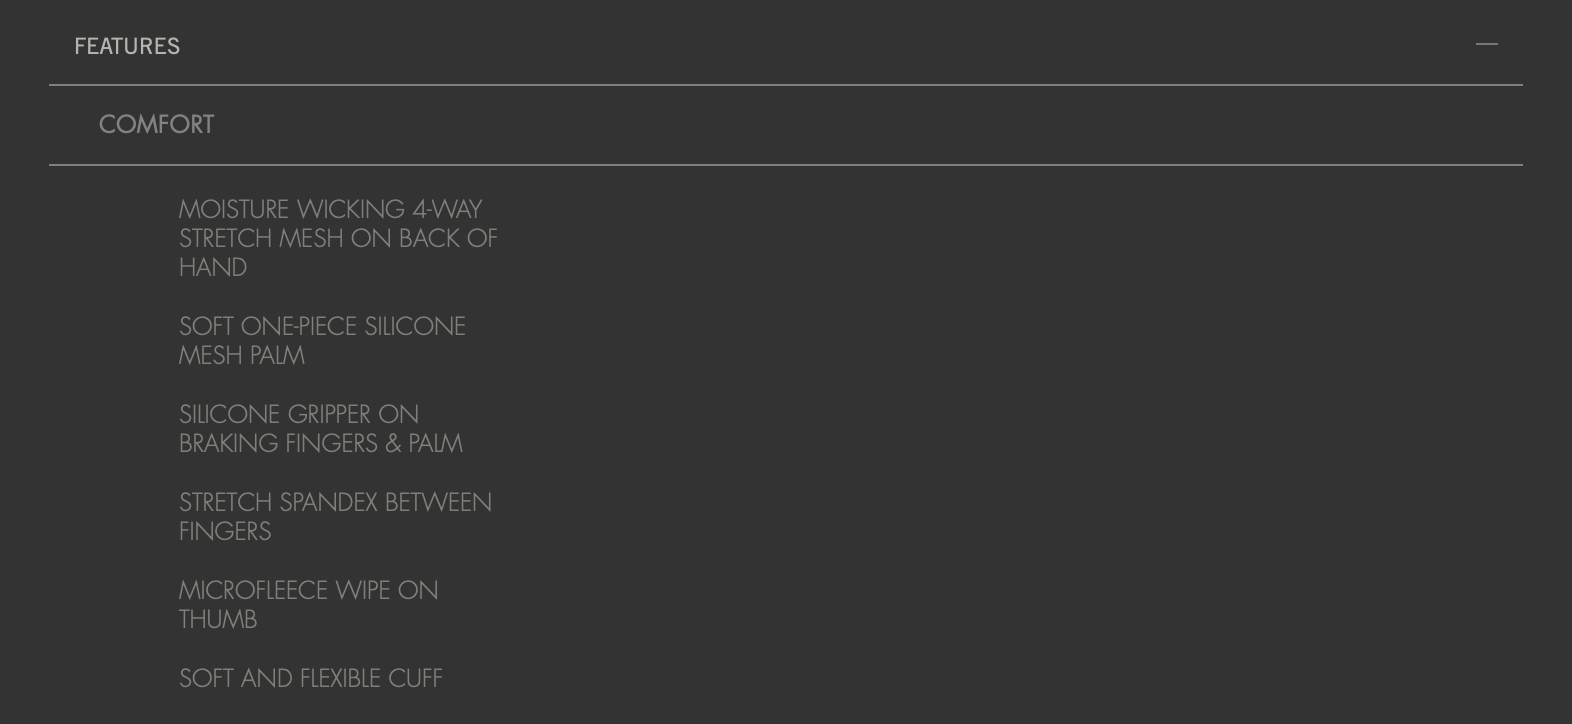Select the soft and flexible cuff item

point(310,678)
